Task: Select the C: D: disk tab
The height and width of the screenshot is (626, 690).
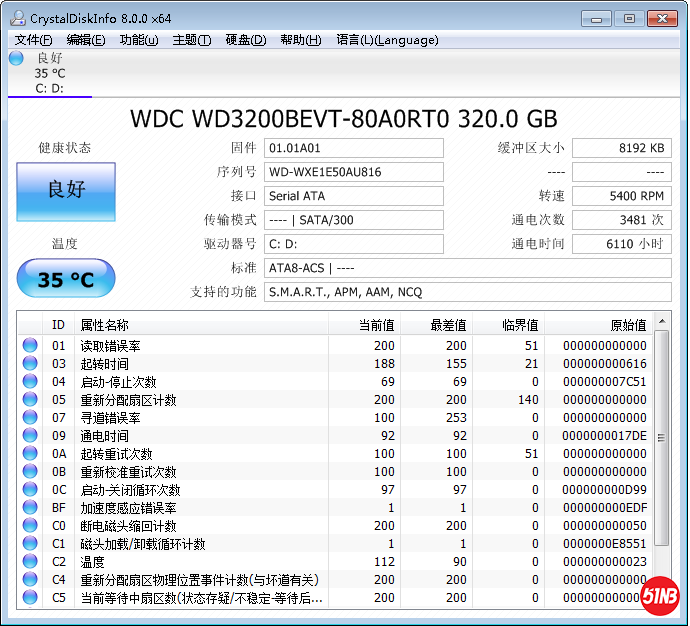Action: (x=50, y=88)
